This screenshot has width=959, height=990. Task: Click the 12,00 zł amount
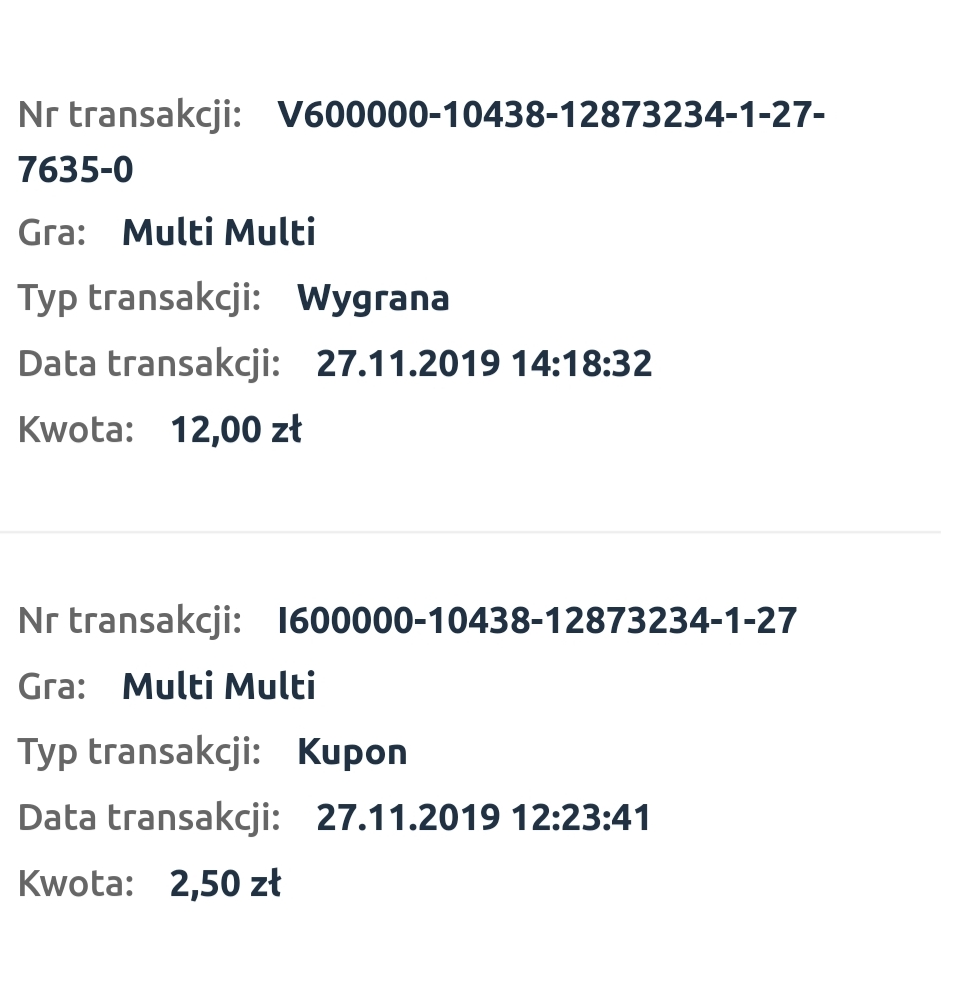236,430
